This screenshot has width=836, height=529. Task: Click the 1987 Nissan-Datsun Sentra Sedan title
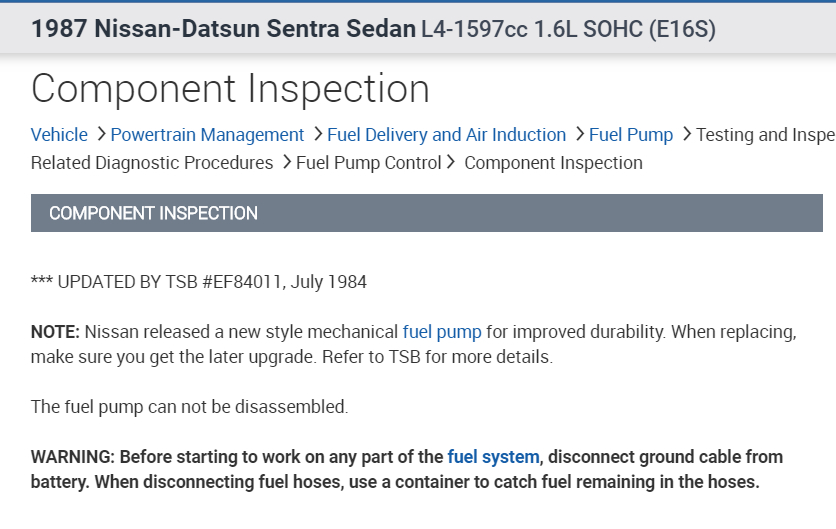223,29
